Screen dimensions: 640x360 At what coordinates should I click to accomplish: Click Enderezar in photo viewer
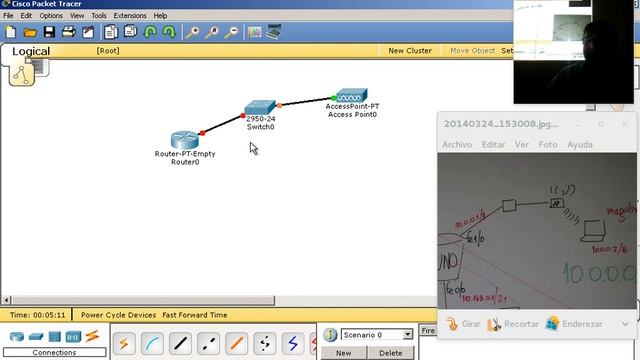click(574, 324)
